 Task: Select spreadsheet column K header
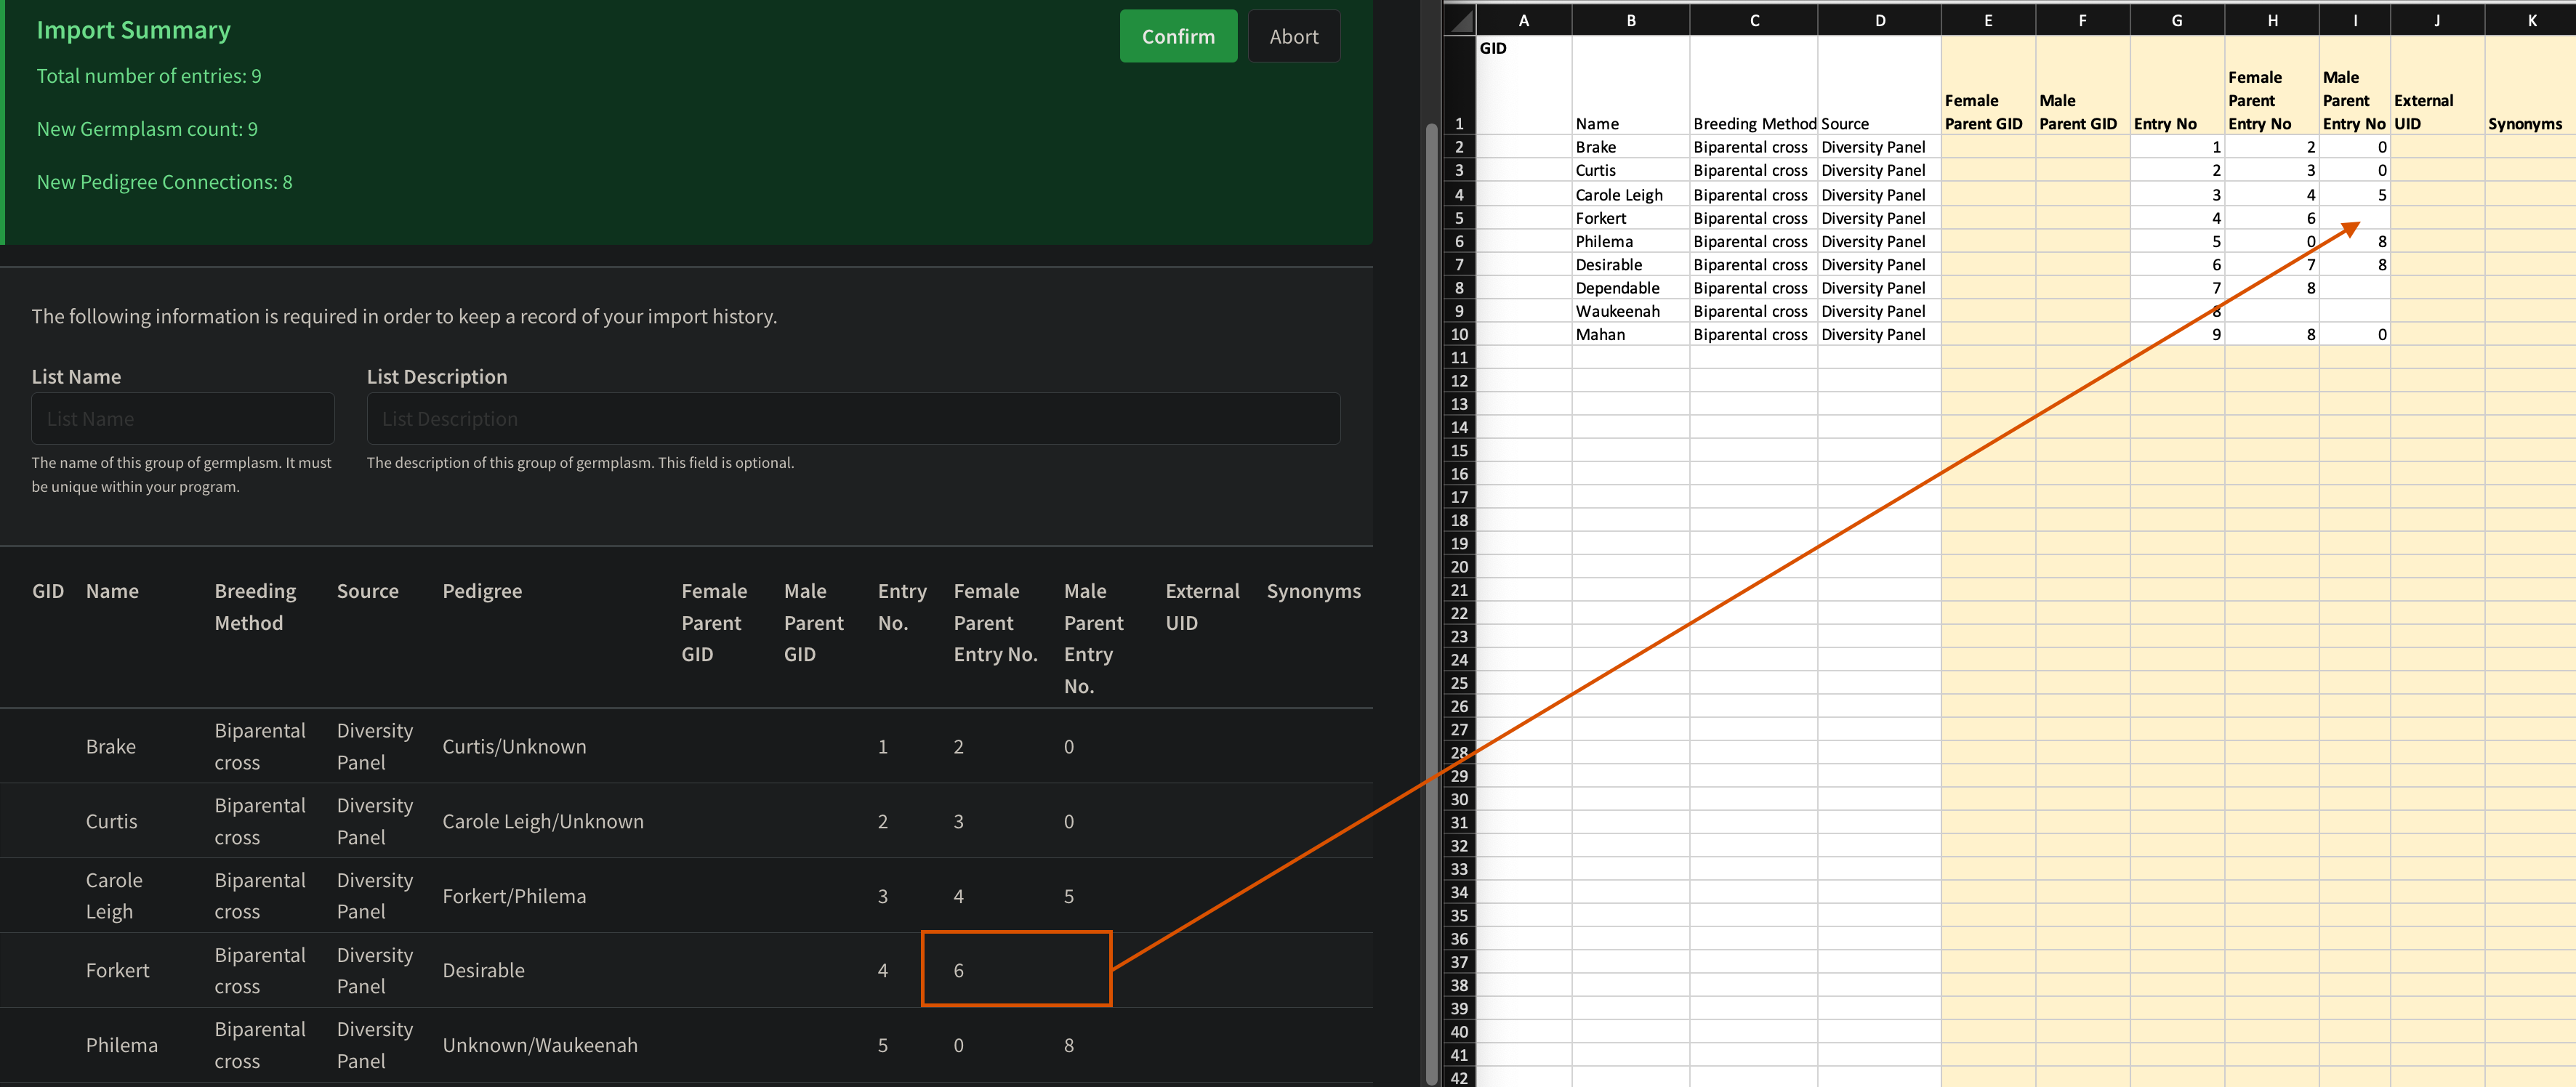point(2530,20)
